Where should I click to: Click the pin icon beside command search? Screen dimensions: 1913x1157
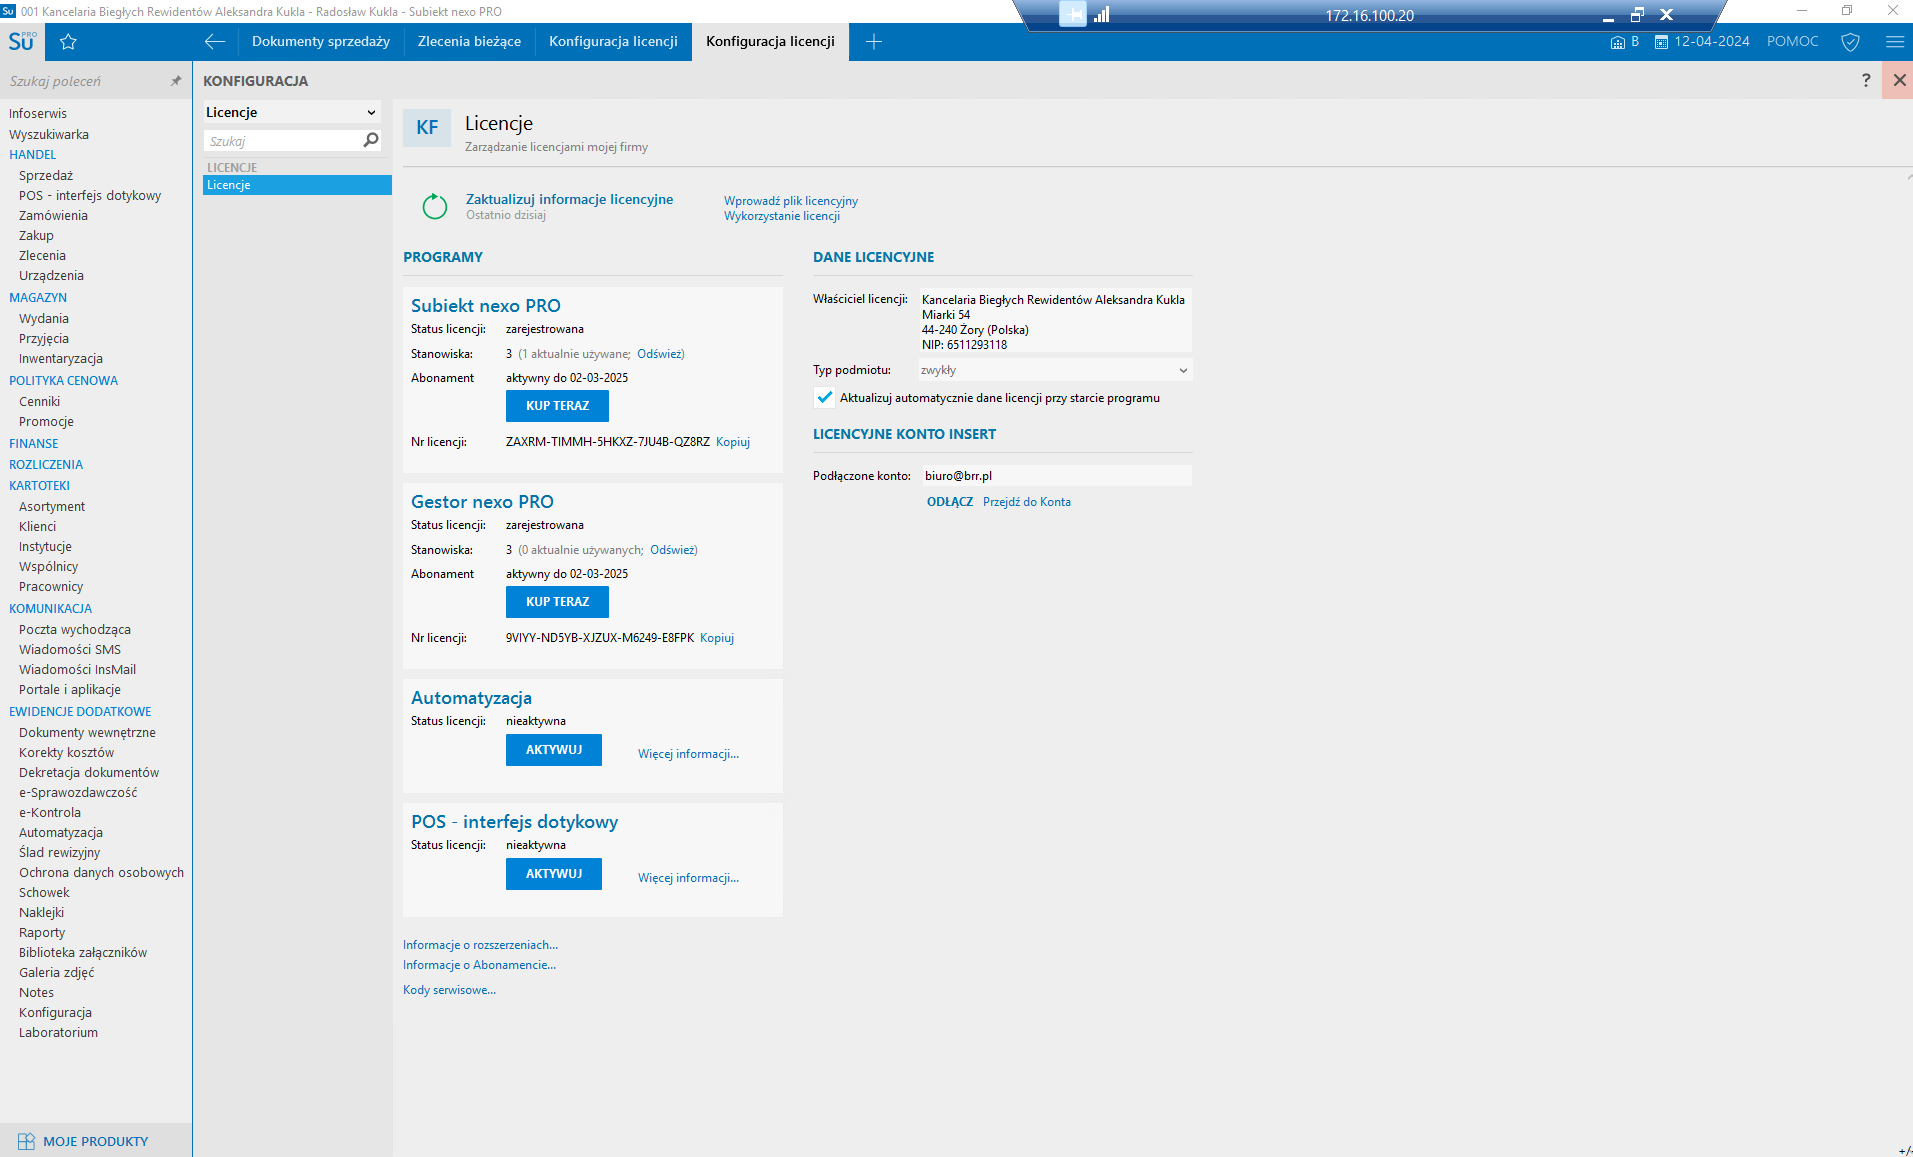176,81
